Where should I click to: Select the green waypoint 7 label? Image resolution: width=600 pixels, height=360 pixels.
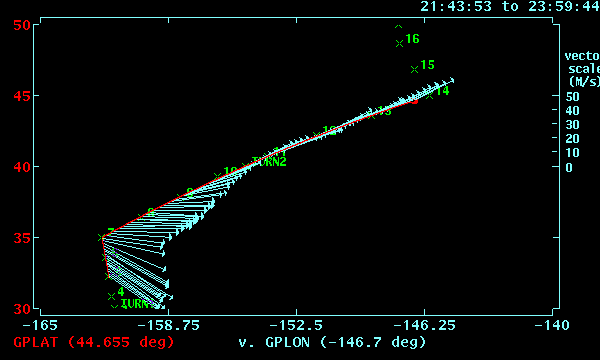[x=111, y=232]
